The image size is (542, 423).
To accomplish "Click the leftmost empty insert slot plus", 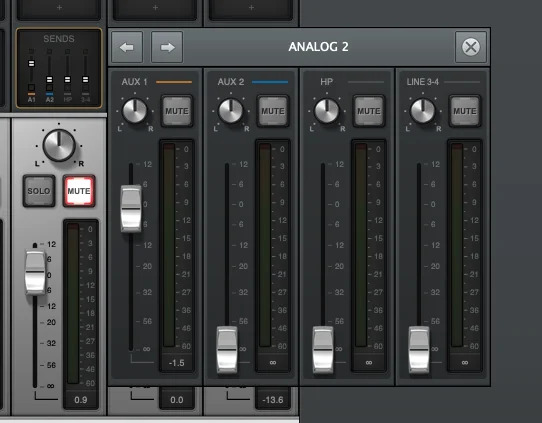I will click(x=59, y=8).
